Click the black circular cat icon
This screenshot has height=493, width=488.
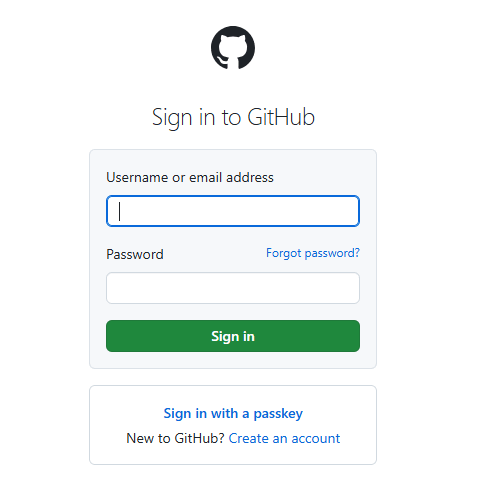click(x=233, y=48)
